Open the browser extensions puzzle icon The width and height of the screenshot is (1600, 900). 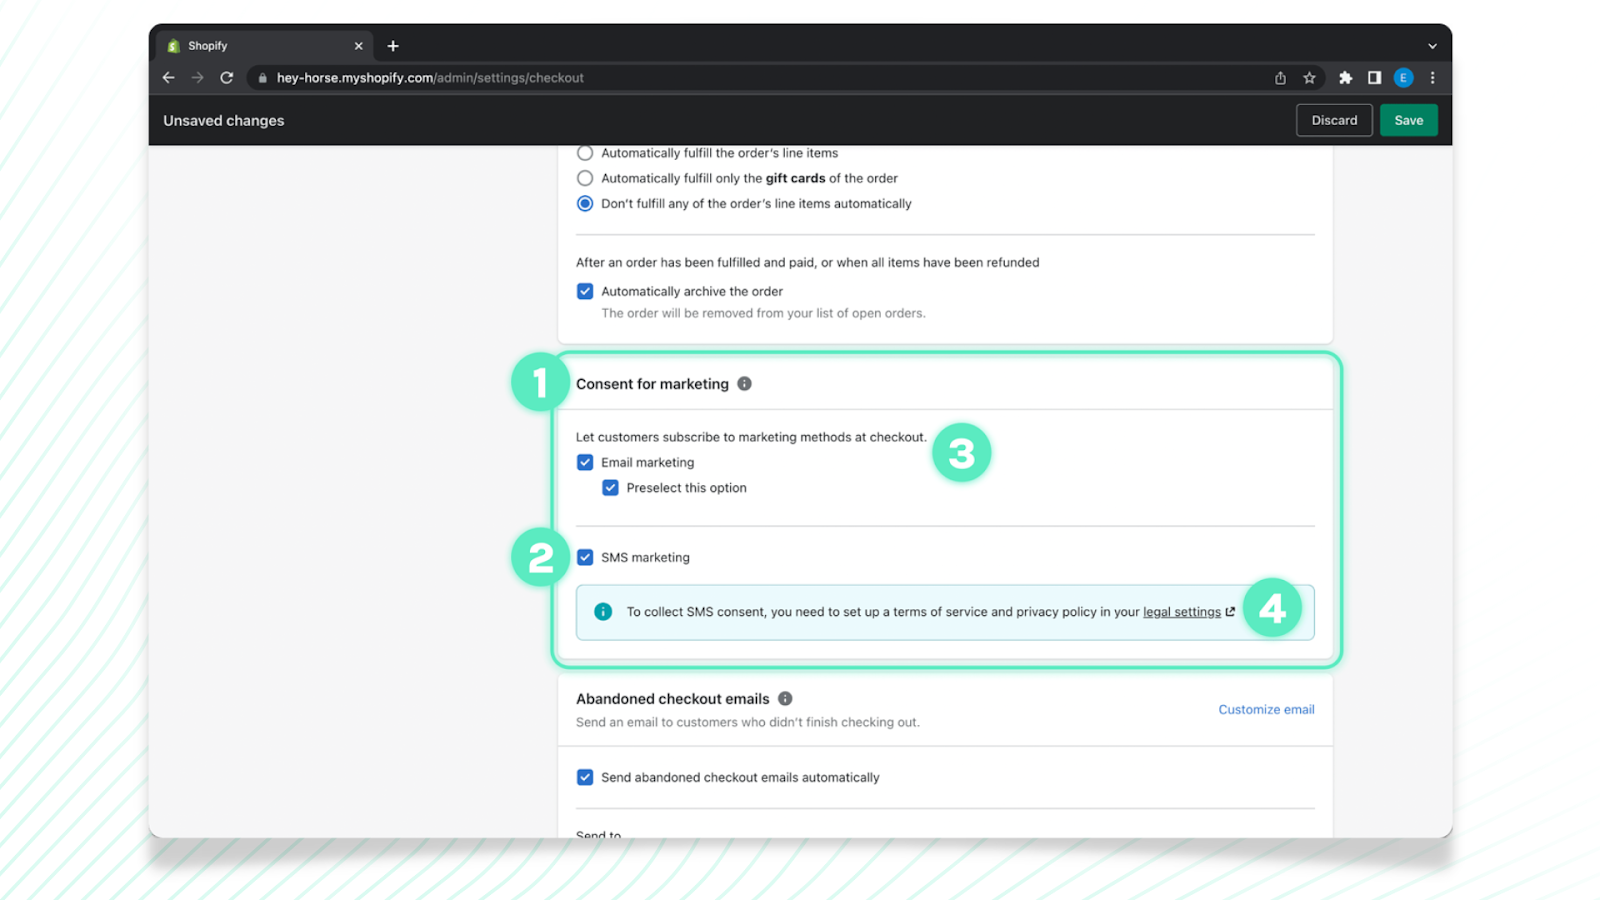click(1345, 78)
